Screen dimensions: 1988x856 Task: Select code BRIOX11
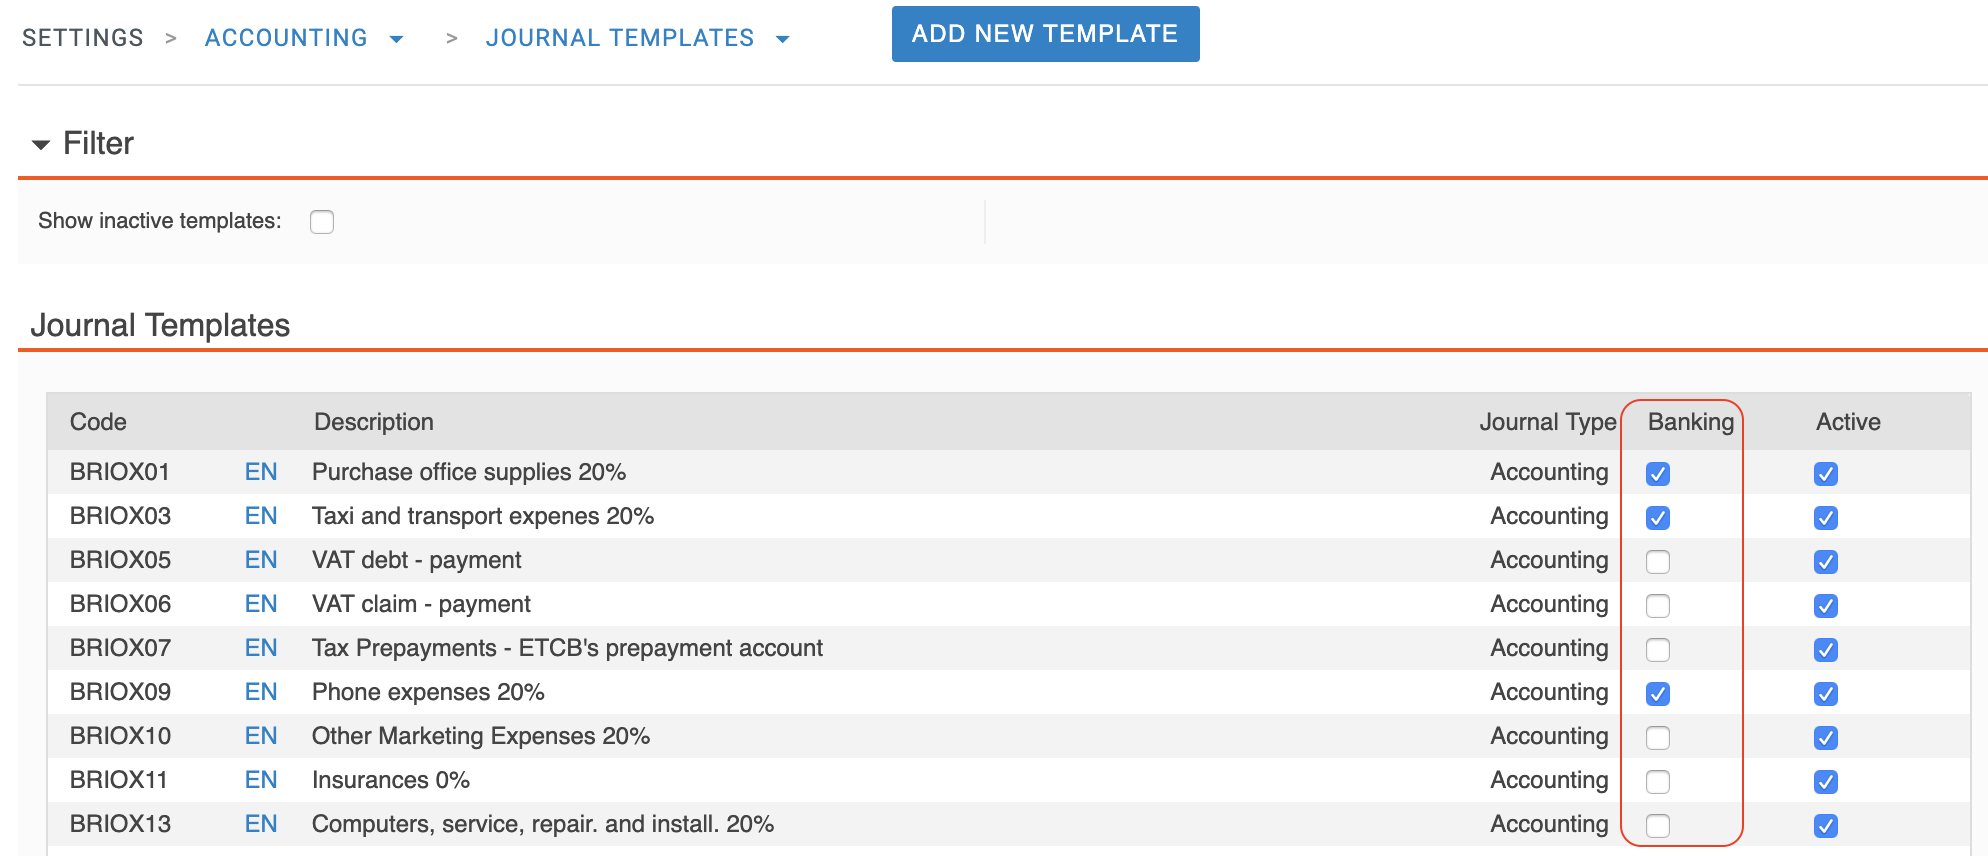point(119,780)
